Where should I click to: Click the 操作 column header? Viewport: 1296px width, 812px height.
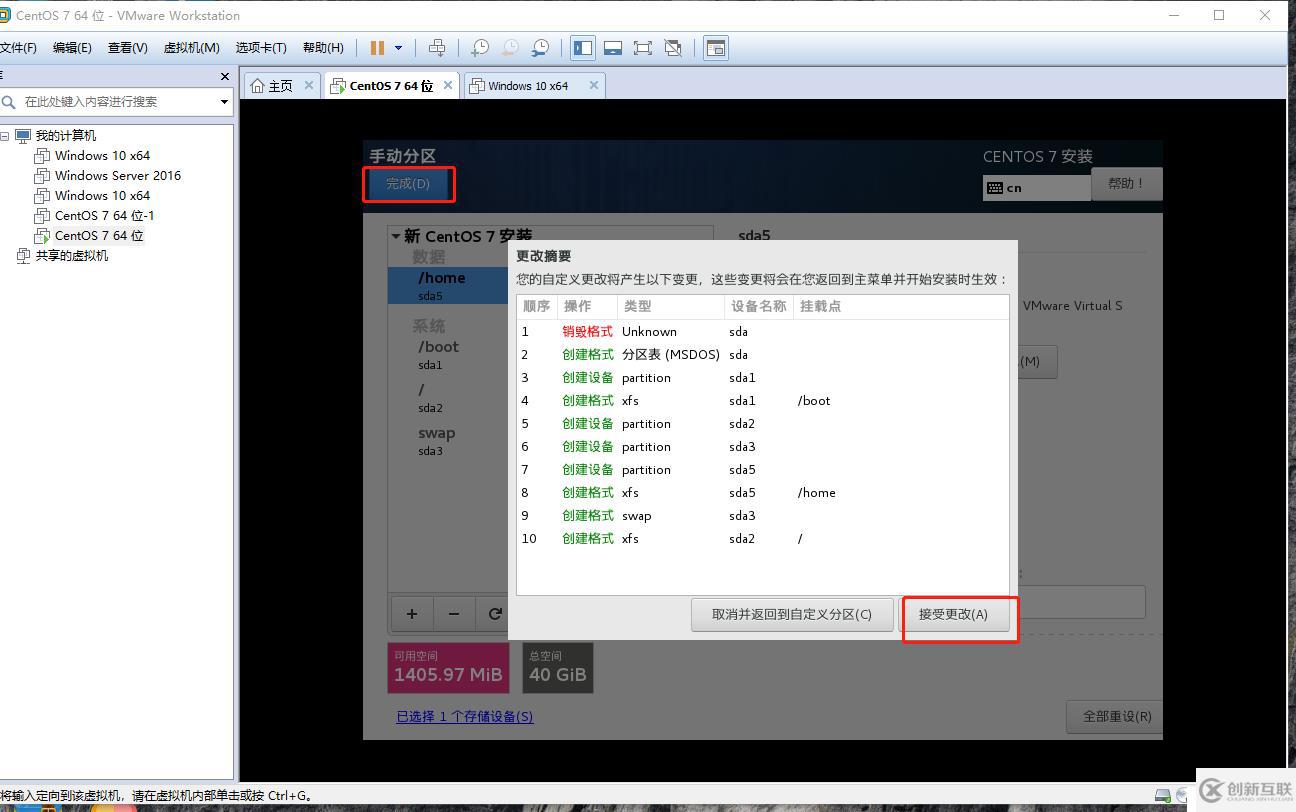click(x=587, y=306)
